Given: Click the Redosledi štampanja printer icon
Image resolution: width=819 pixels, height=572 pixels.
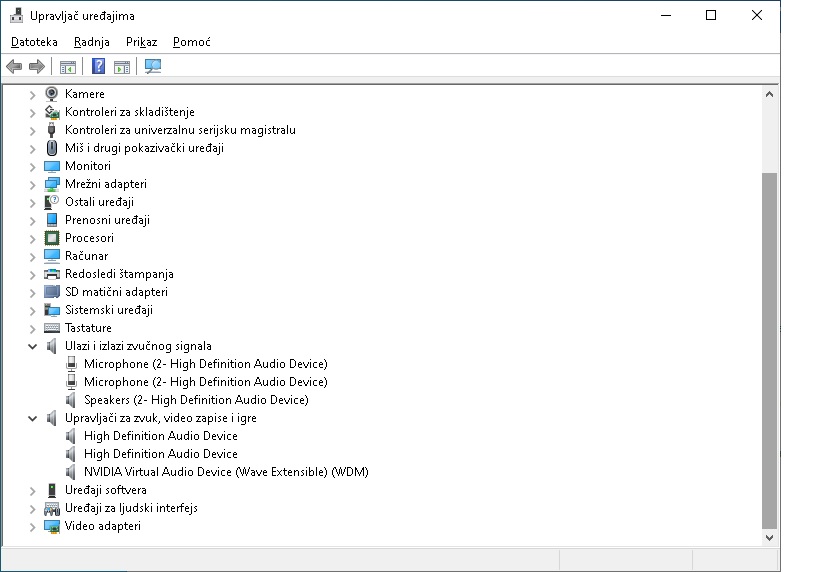Looking at the screenshot, I should pyautogui.click(x=52, y=274).
